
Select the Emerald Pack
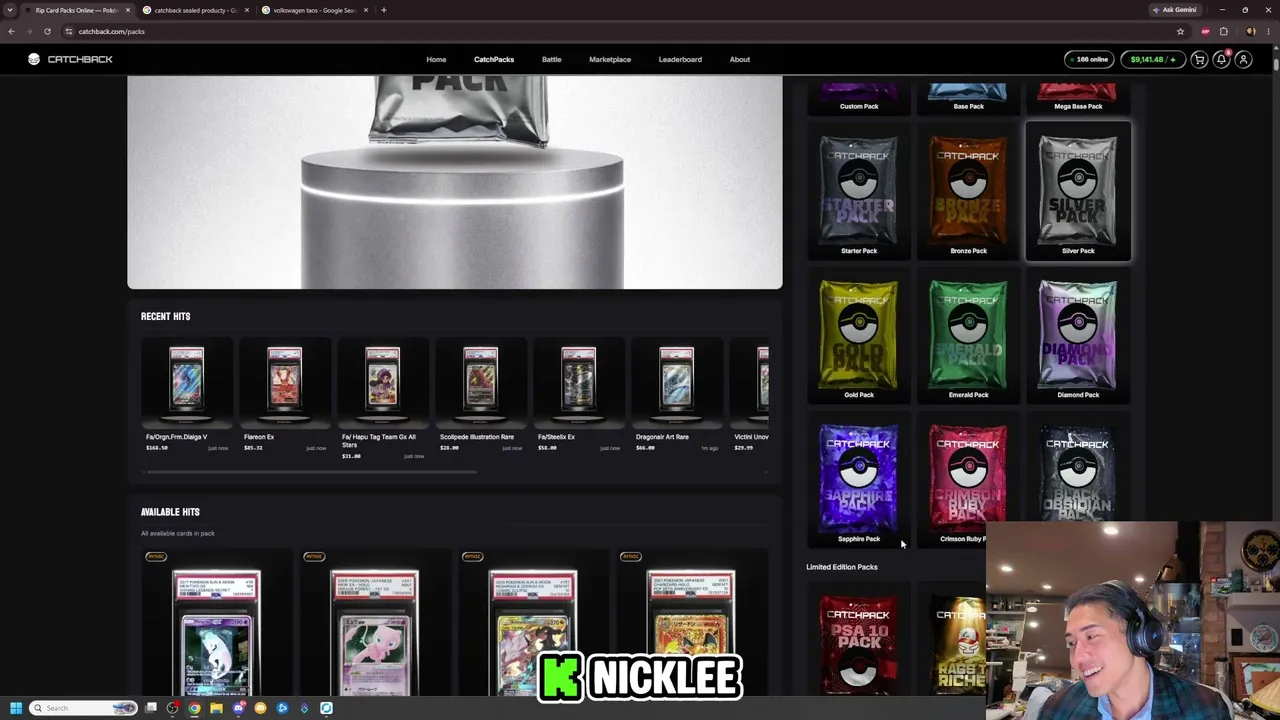click(x=968, y=337)
